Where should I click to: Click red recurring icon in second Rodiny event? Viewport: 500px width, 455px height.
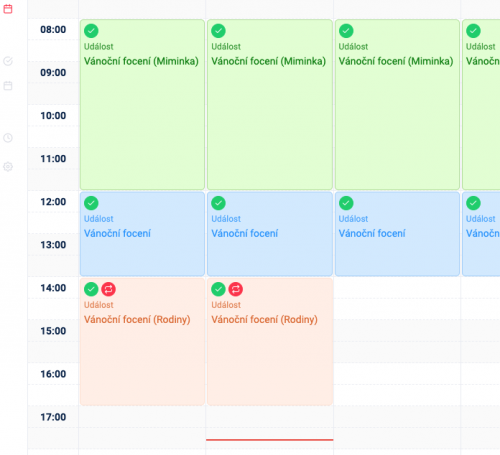tap(236, 289)
